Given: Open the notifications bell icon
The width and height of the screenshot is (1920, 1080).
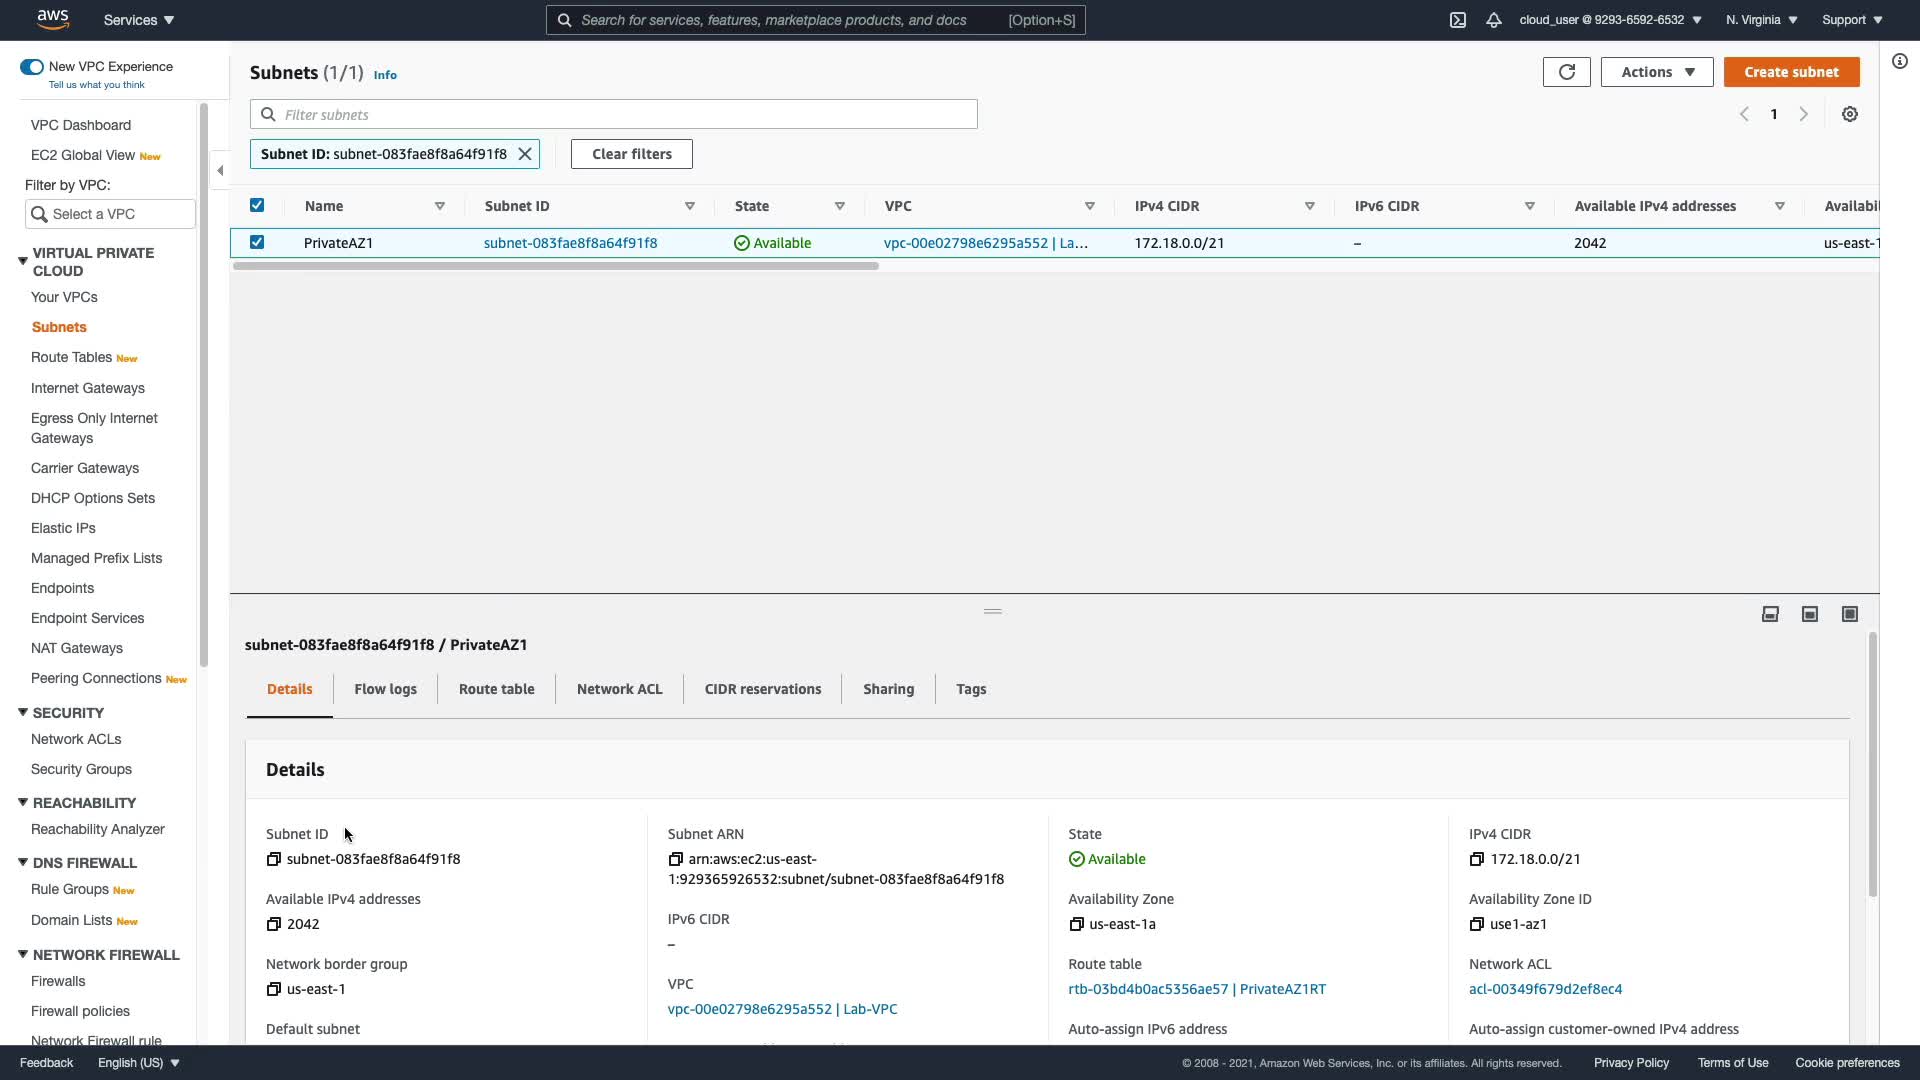Looking at the screenshot, I should [1494, 20].
